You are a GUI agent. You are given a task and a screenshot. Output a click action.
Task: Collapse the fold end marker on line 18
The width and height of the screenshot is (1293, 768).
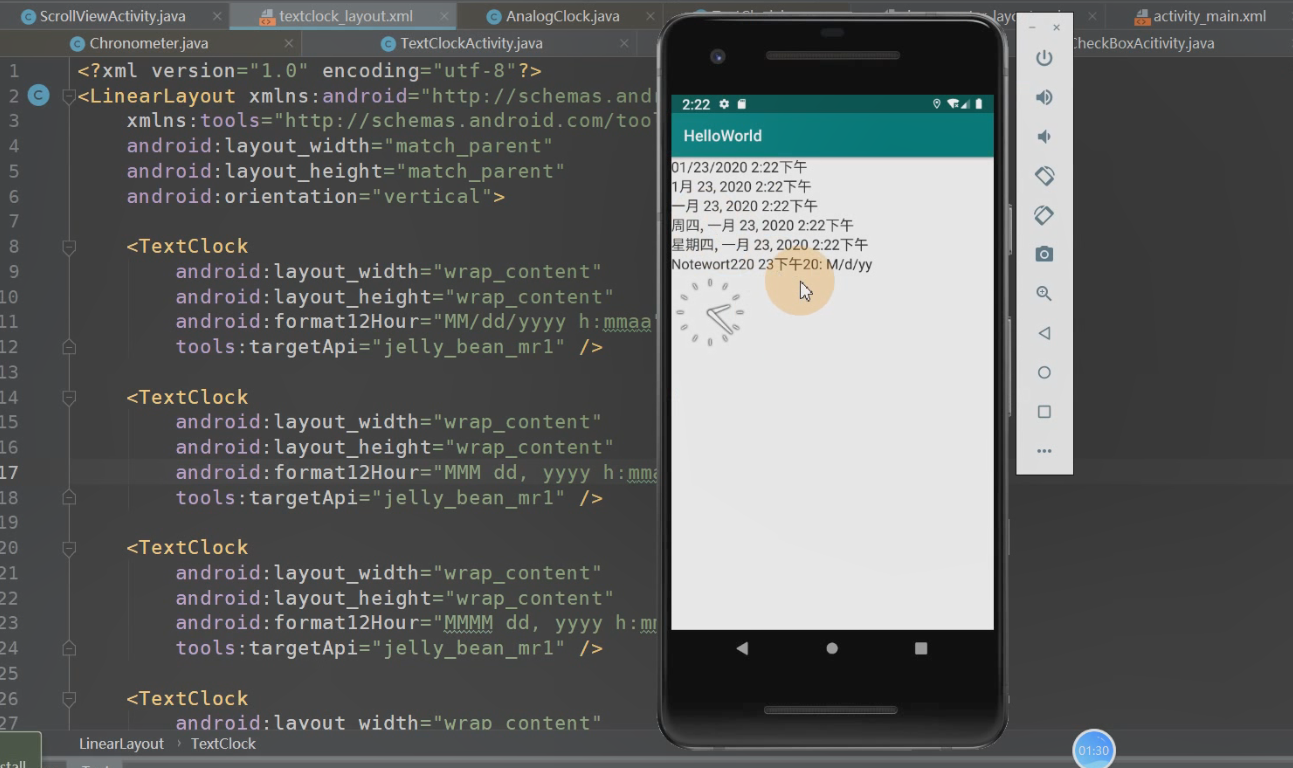pos(68,497)
